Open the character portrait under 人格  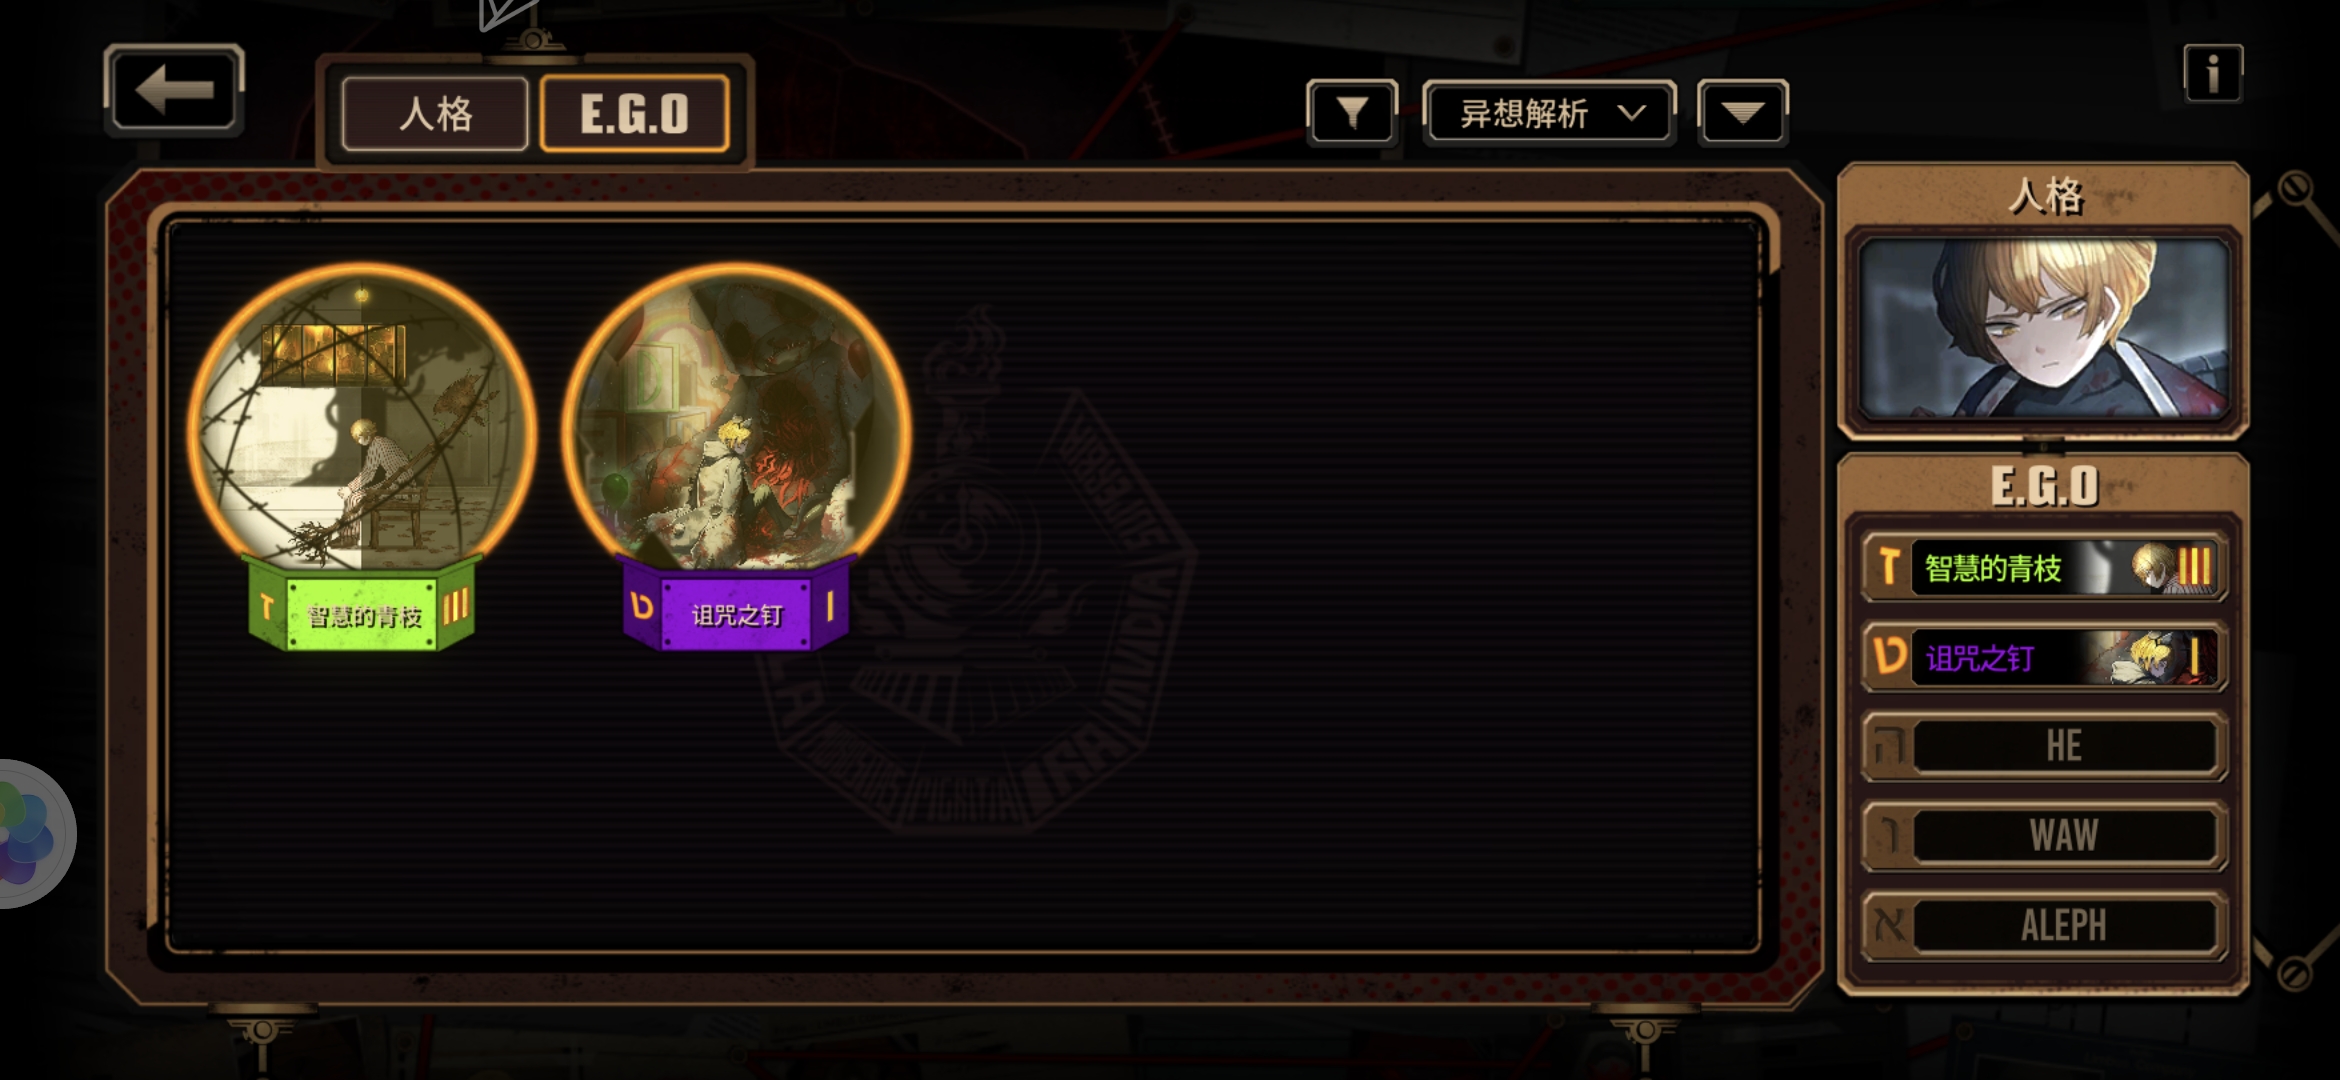pyautogui.click(x=2044, y=329)
